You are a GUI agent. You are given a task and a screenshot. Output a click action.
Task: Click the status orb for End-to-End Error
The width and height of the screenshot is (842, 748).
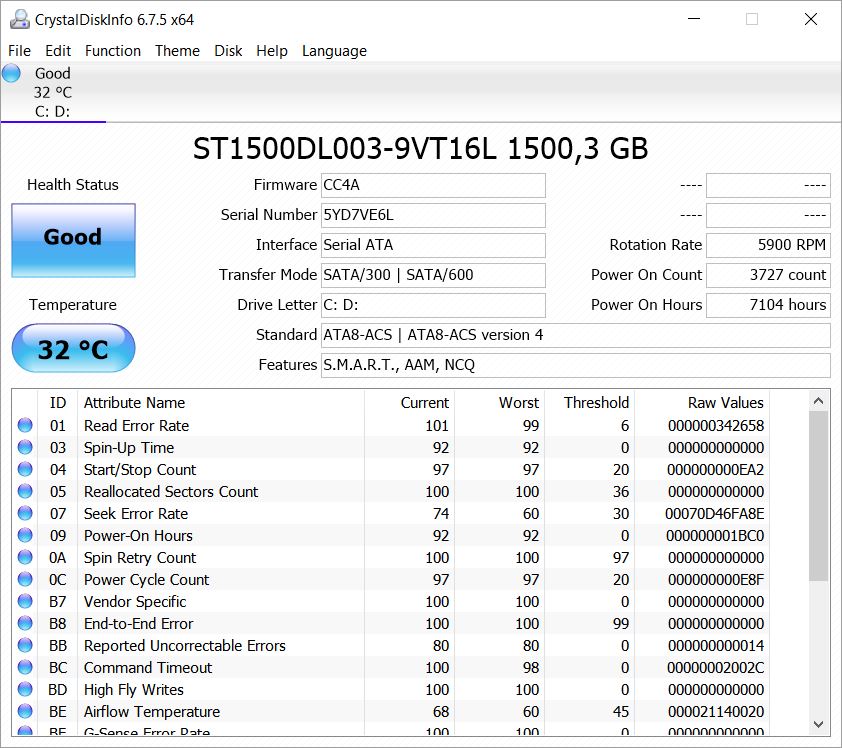tap(25, 623)
